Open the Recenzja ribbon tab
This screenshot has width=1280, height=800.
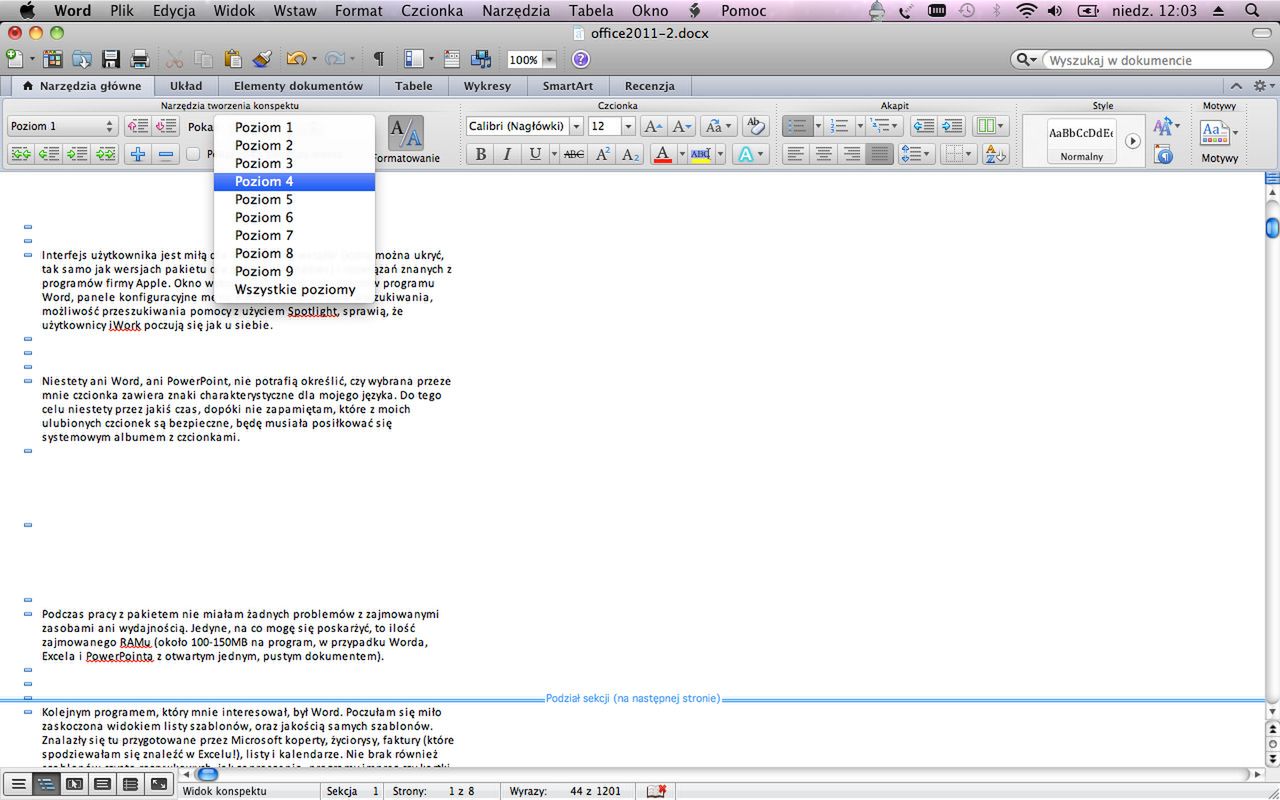[649, 86]
